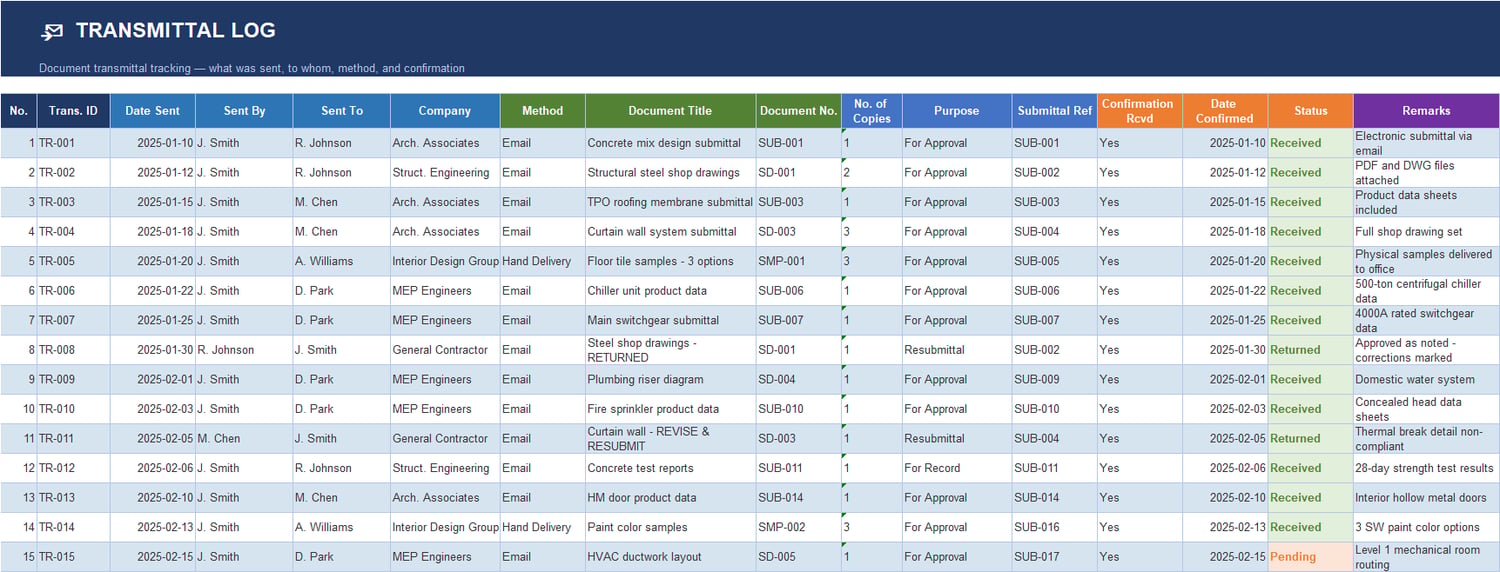The width and height of the screenshot is (1500, 572).
Task: Select 'HVAC ductwork layout' cell
Action: (670, 557)
